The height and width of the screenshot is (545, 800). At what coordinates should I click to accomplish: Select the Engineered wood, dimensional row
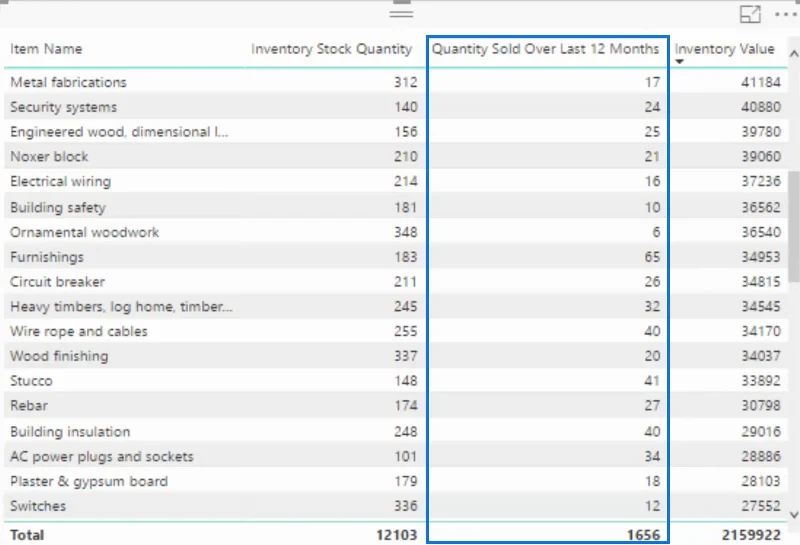395,132
